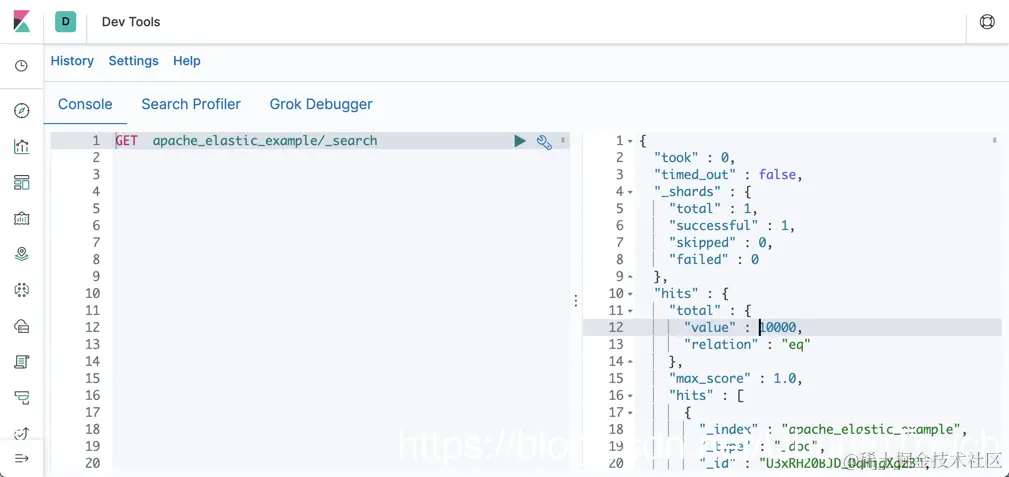Switch to Grok Debugger tab
Image resolution: width=1009 pixels, height=477 pixels.
tap(321, 104)
